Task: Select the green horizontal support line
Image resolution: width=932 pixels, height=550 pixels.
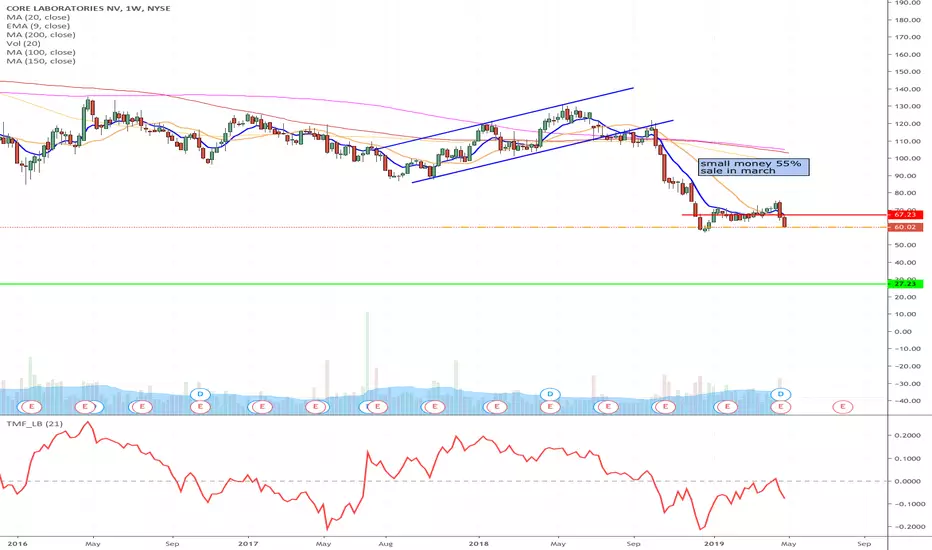Action: 443,284
